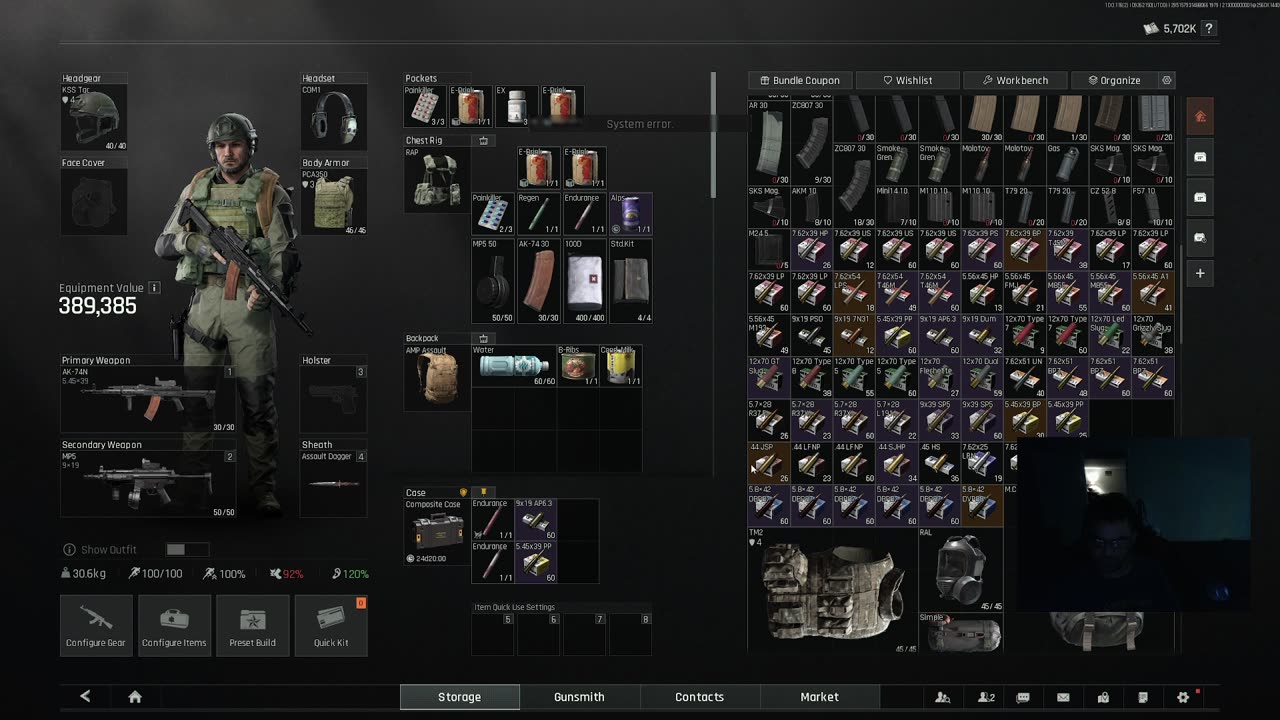1280x720 pixels.
Task: Click the Show Outfit info icon
Action: click(69, 550)
